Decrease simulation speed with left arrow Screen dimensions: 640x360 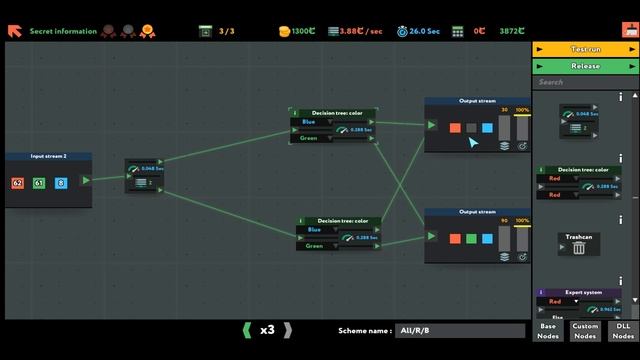tap(247, 330)
